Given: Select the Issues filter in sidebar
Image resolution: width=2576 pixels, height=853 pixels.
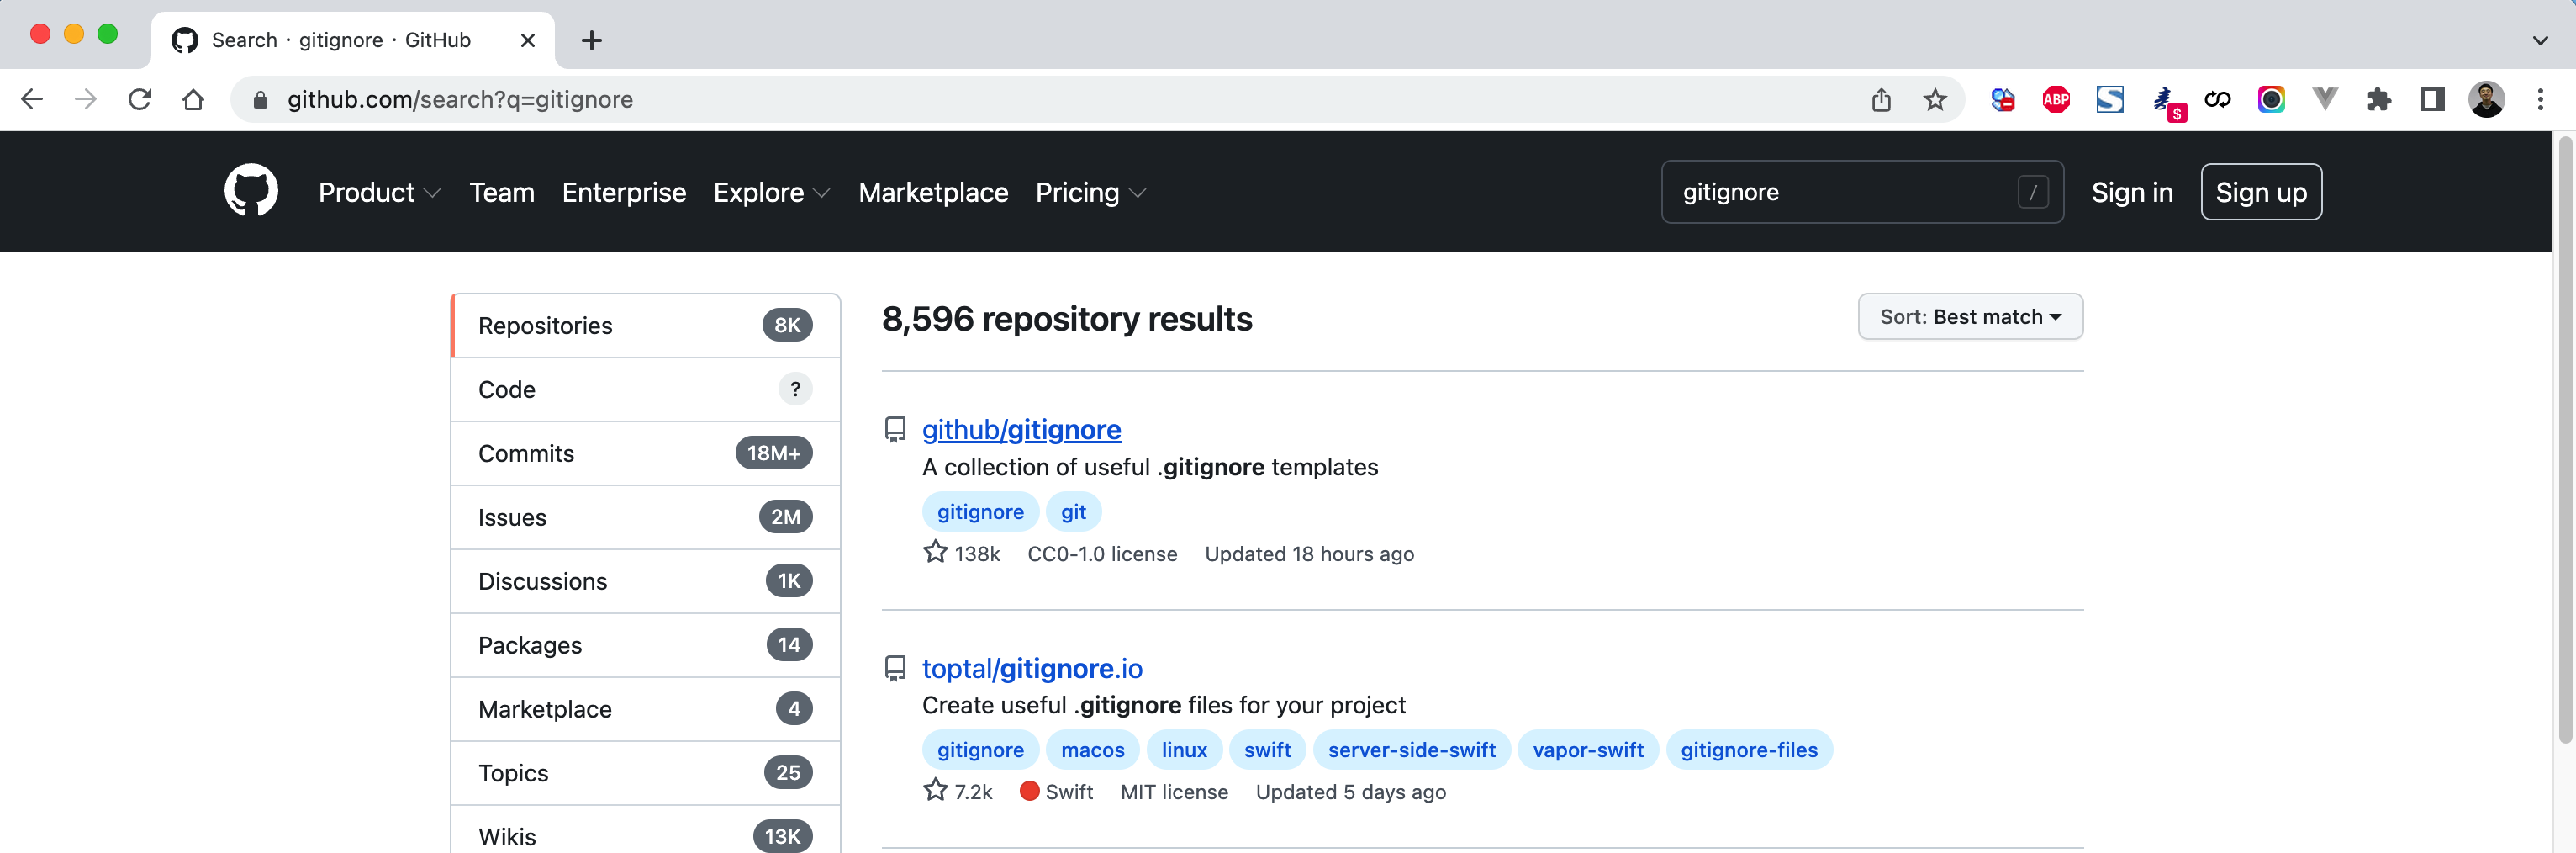Looking at the screenshot, I should coord(646,517).
